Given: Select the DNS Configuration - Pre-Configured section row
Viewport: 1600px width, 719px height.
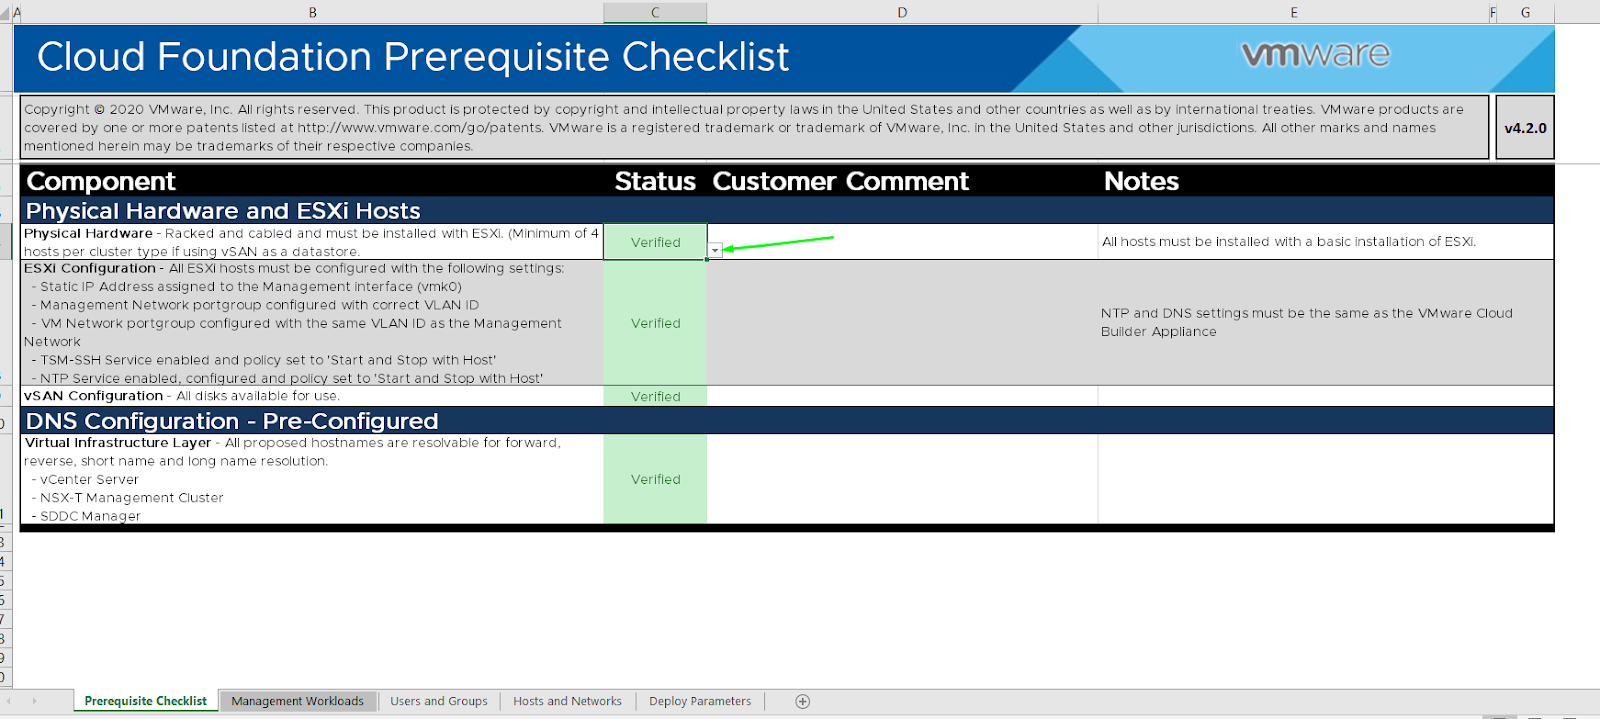Looking at the screenshot, I should 787,420.
